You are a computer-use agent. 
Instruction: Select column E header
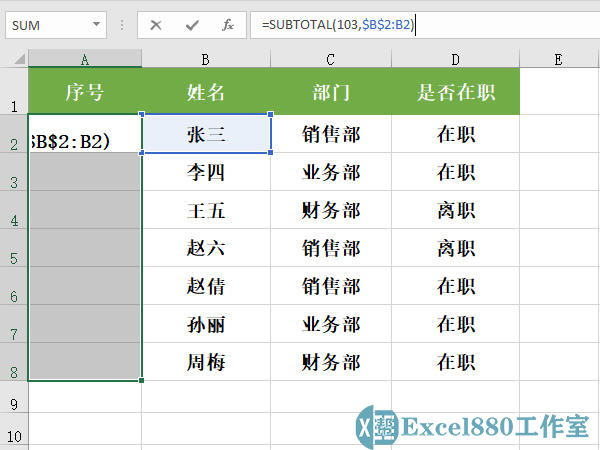click(558, 59)
